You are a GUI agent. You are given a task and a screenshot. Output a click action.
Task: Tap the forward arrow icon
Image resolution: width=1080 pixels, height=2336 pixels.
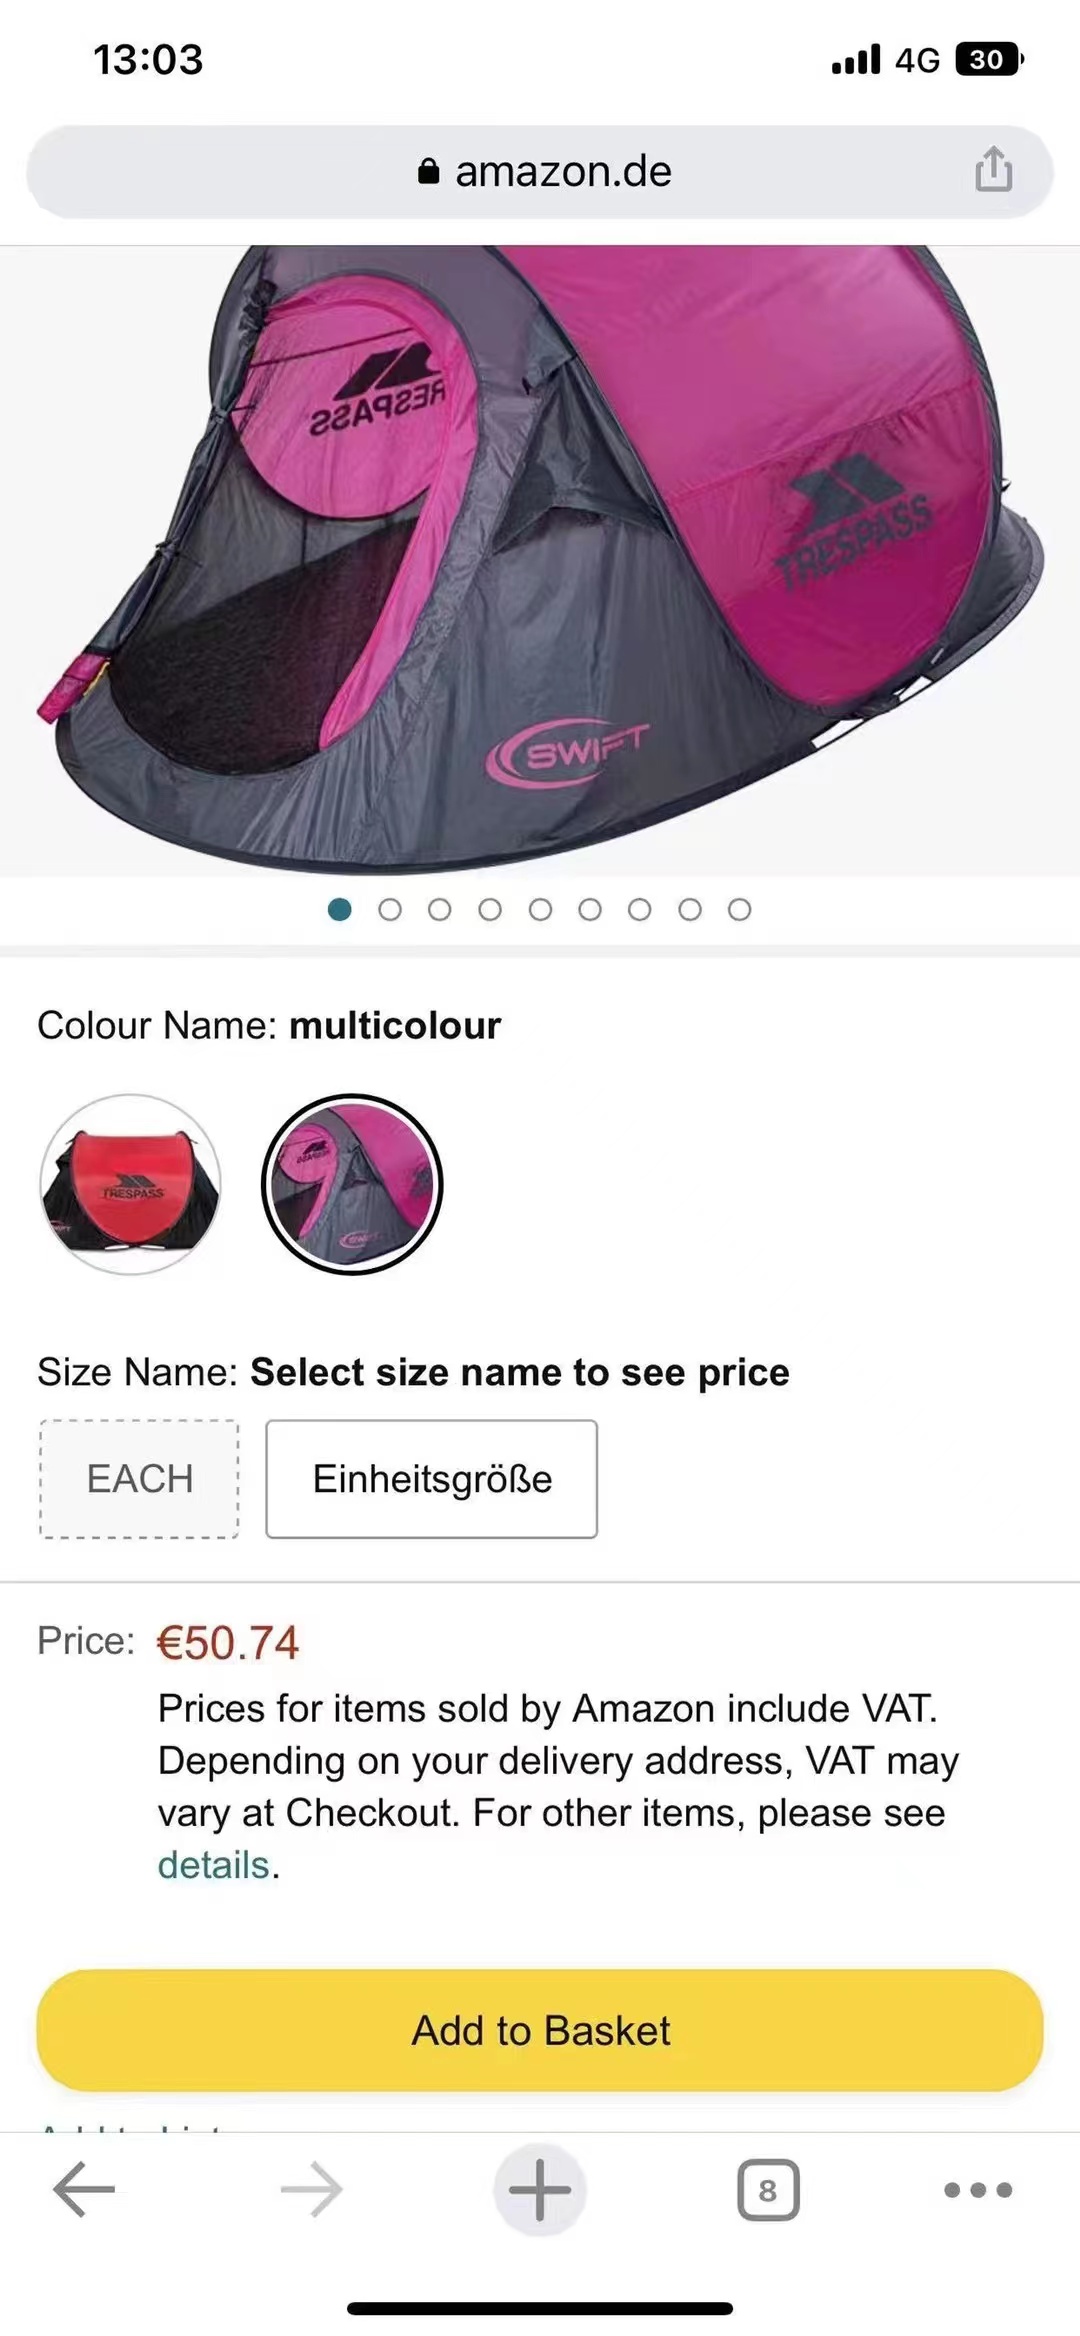pos(311,2189)
